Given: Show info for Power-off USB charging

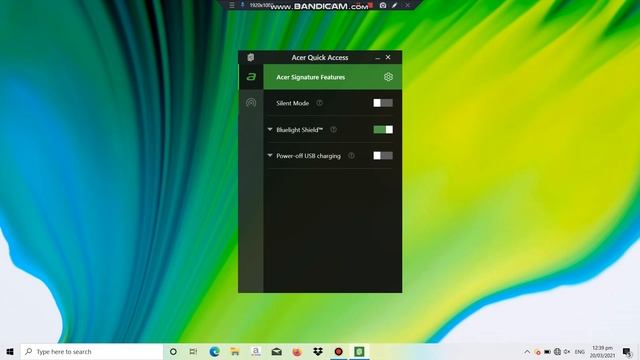Looking at the screenshot, I should 351,156.
